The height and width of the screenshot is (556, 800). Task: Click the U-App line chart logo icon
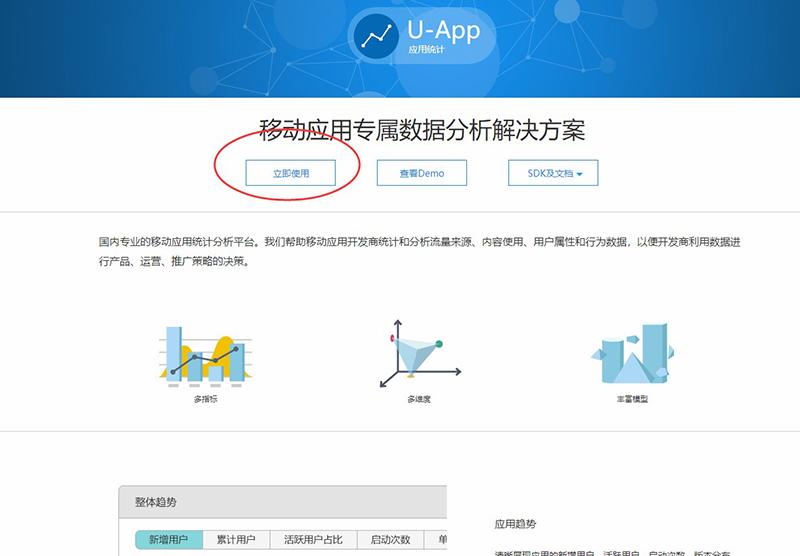378,36
